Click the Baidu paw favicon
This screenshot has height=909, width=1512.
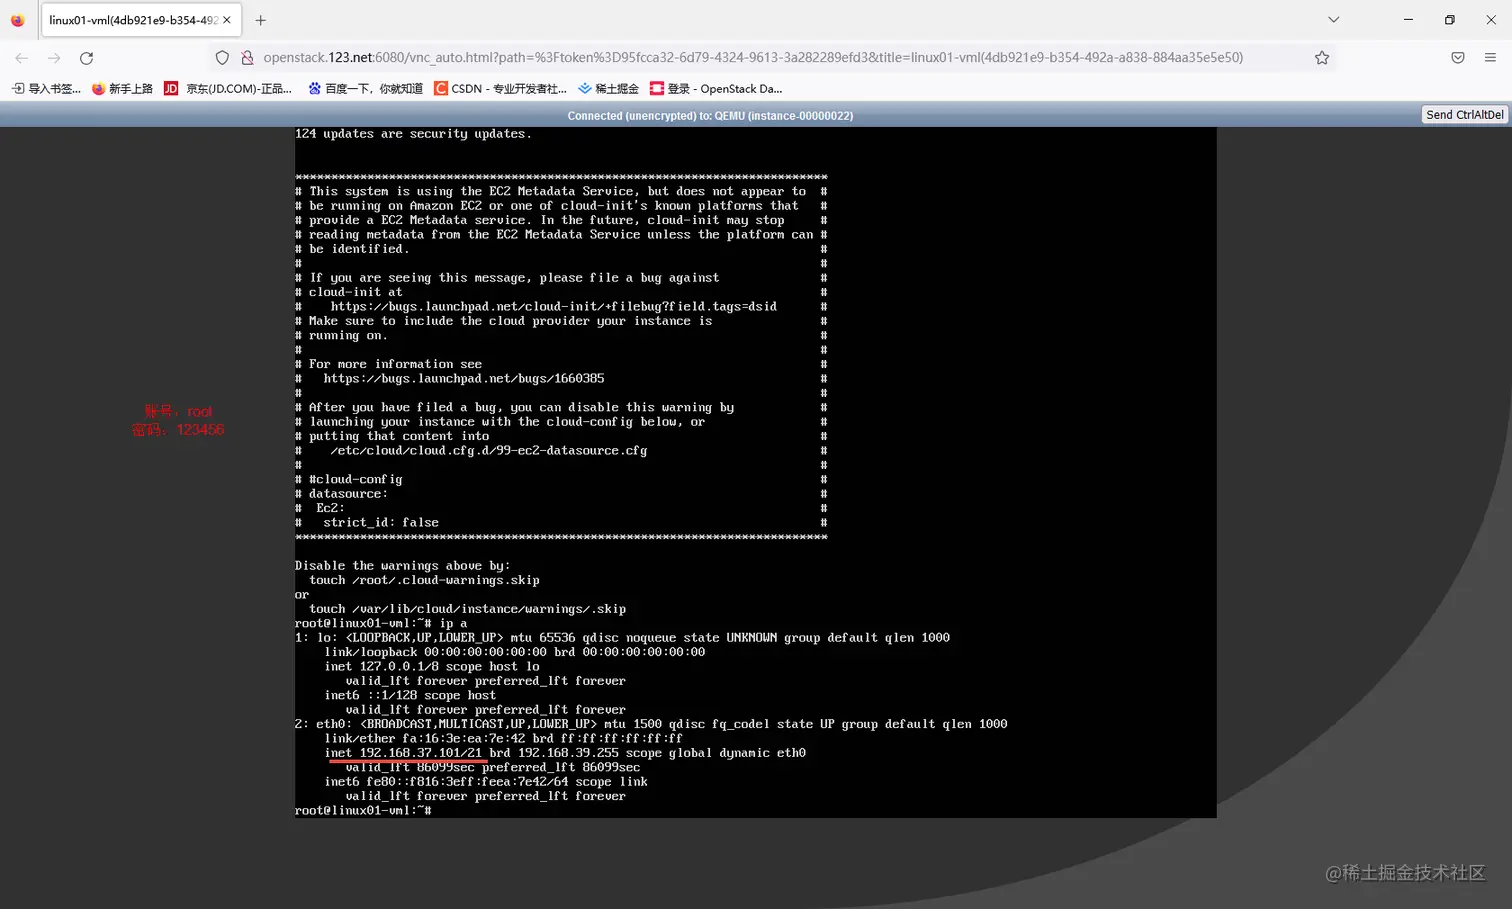(315, 89)
